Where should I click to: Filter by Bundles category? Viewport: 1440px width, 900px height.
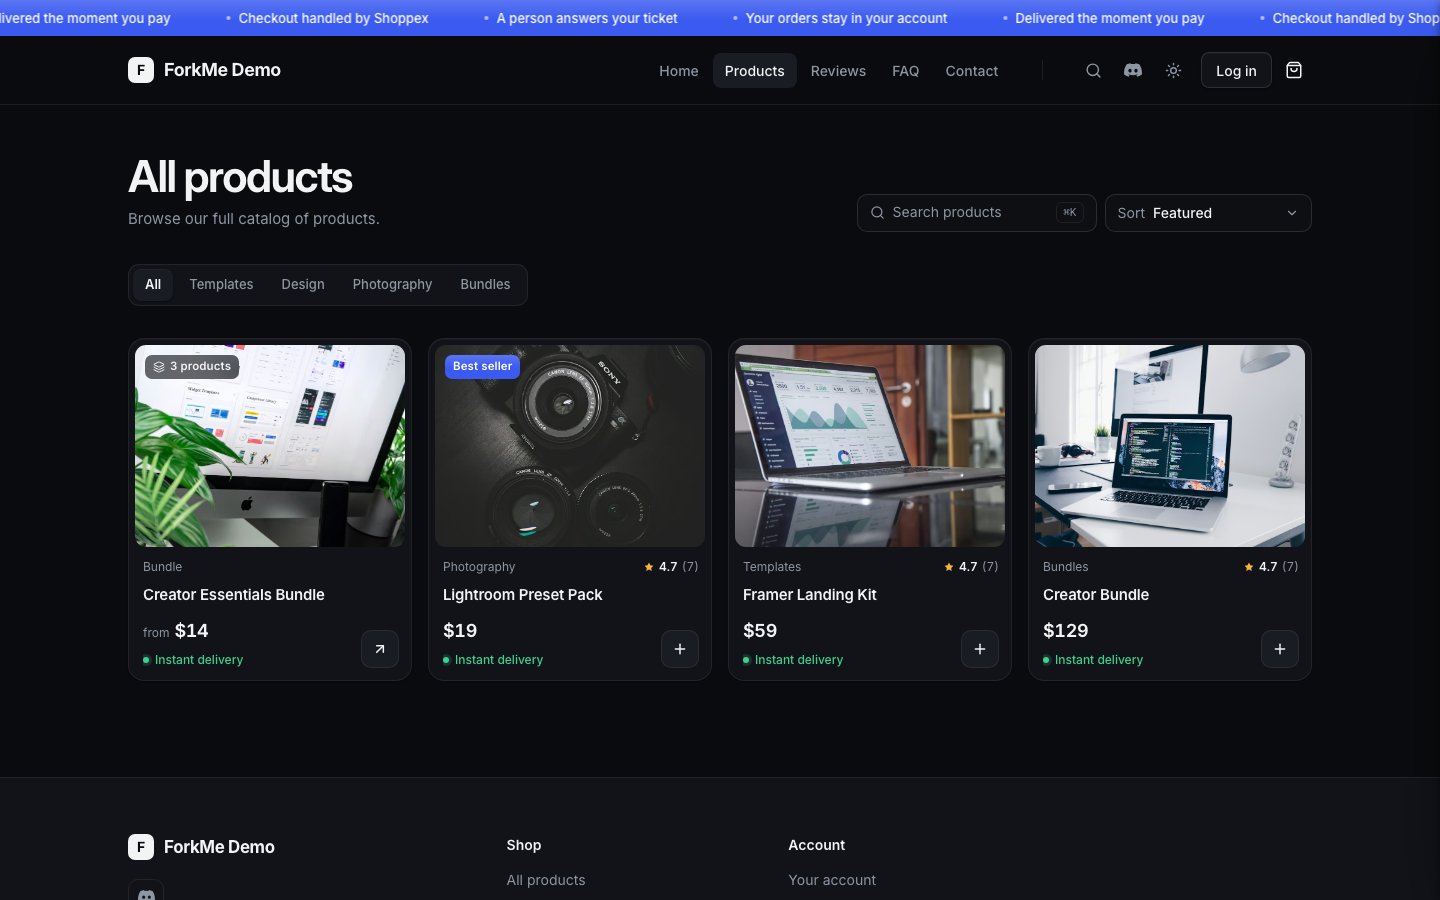[x=485, y=284]
